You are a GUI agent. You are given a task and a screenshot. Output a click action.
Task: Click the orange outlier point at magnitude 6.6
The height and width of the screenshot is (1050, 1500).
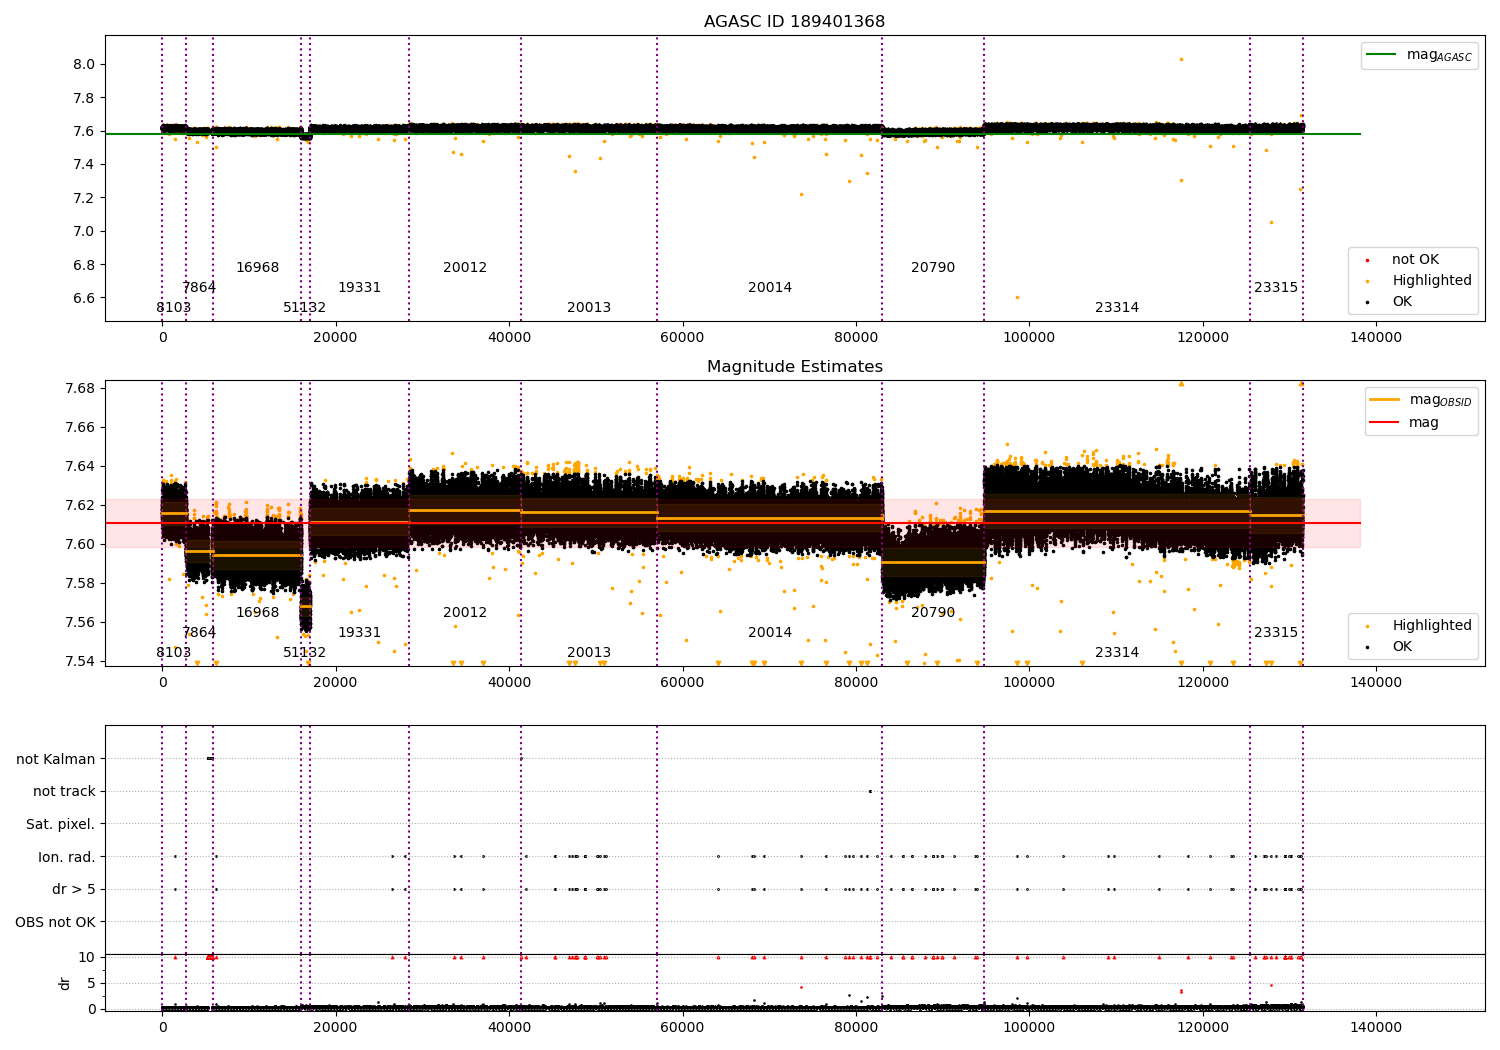pos(1017,297)
